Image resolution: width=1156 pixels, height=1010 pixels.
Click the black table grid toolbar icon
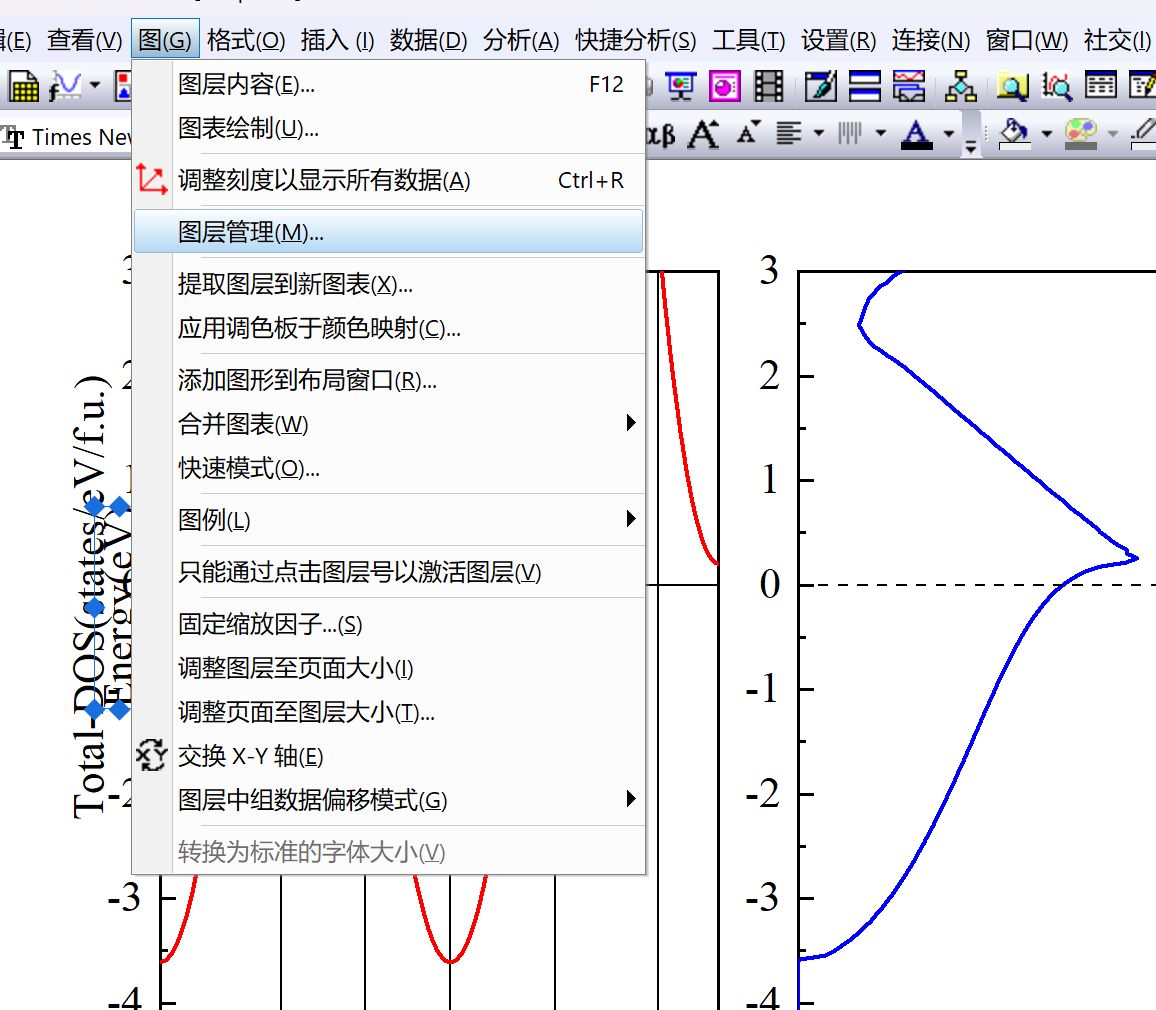[x=1101, y=86]
